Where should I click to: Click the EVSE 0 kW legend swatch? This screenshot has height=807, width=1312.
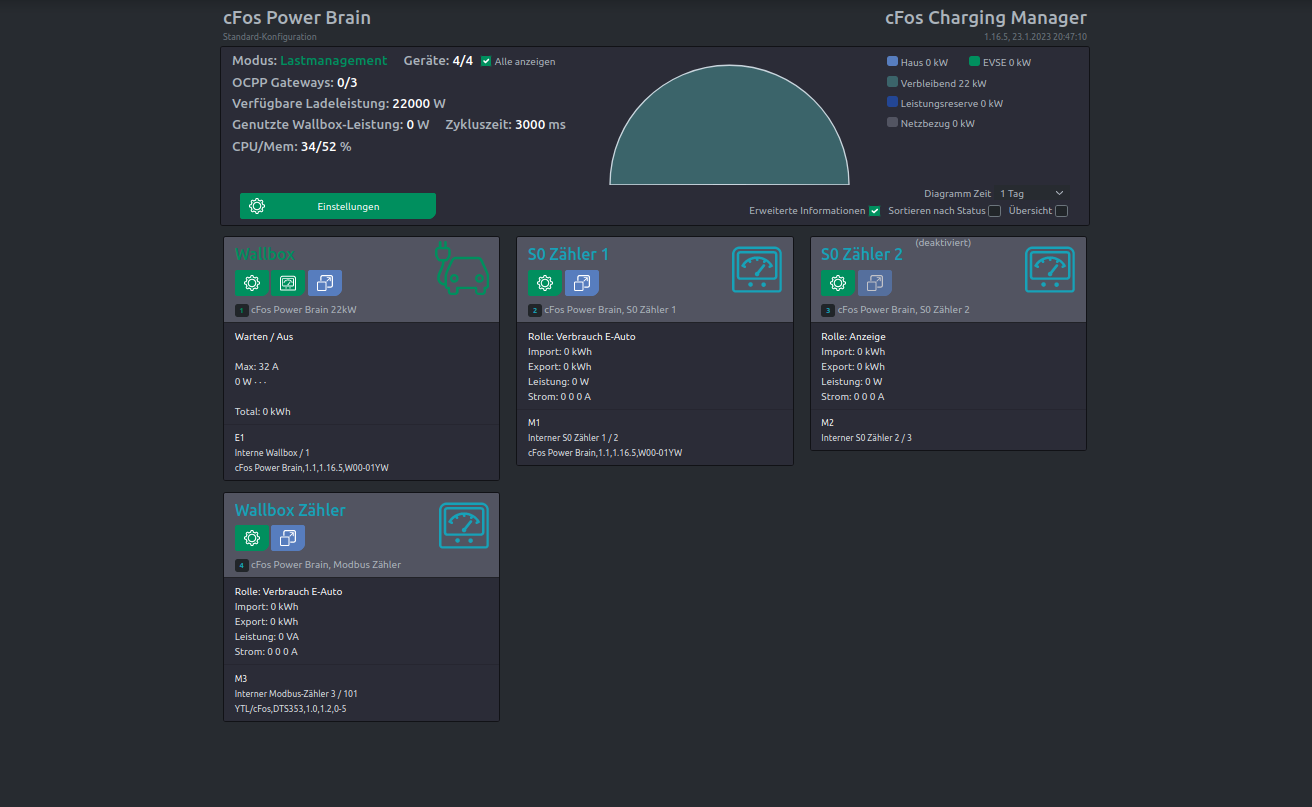[974, 61]
